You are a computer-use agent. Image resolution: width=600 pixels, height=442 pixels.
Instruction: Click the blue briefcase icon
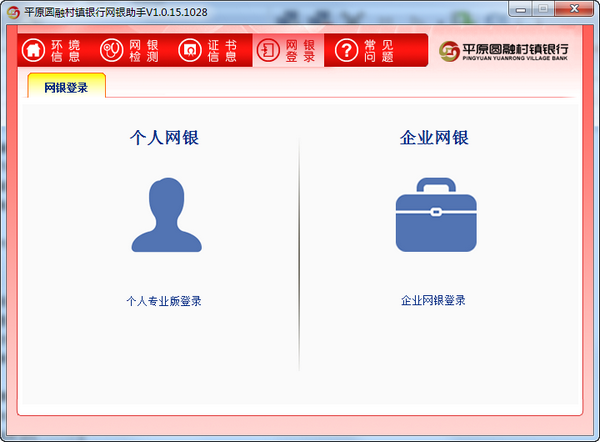pos(436,215)
